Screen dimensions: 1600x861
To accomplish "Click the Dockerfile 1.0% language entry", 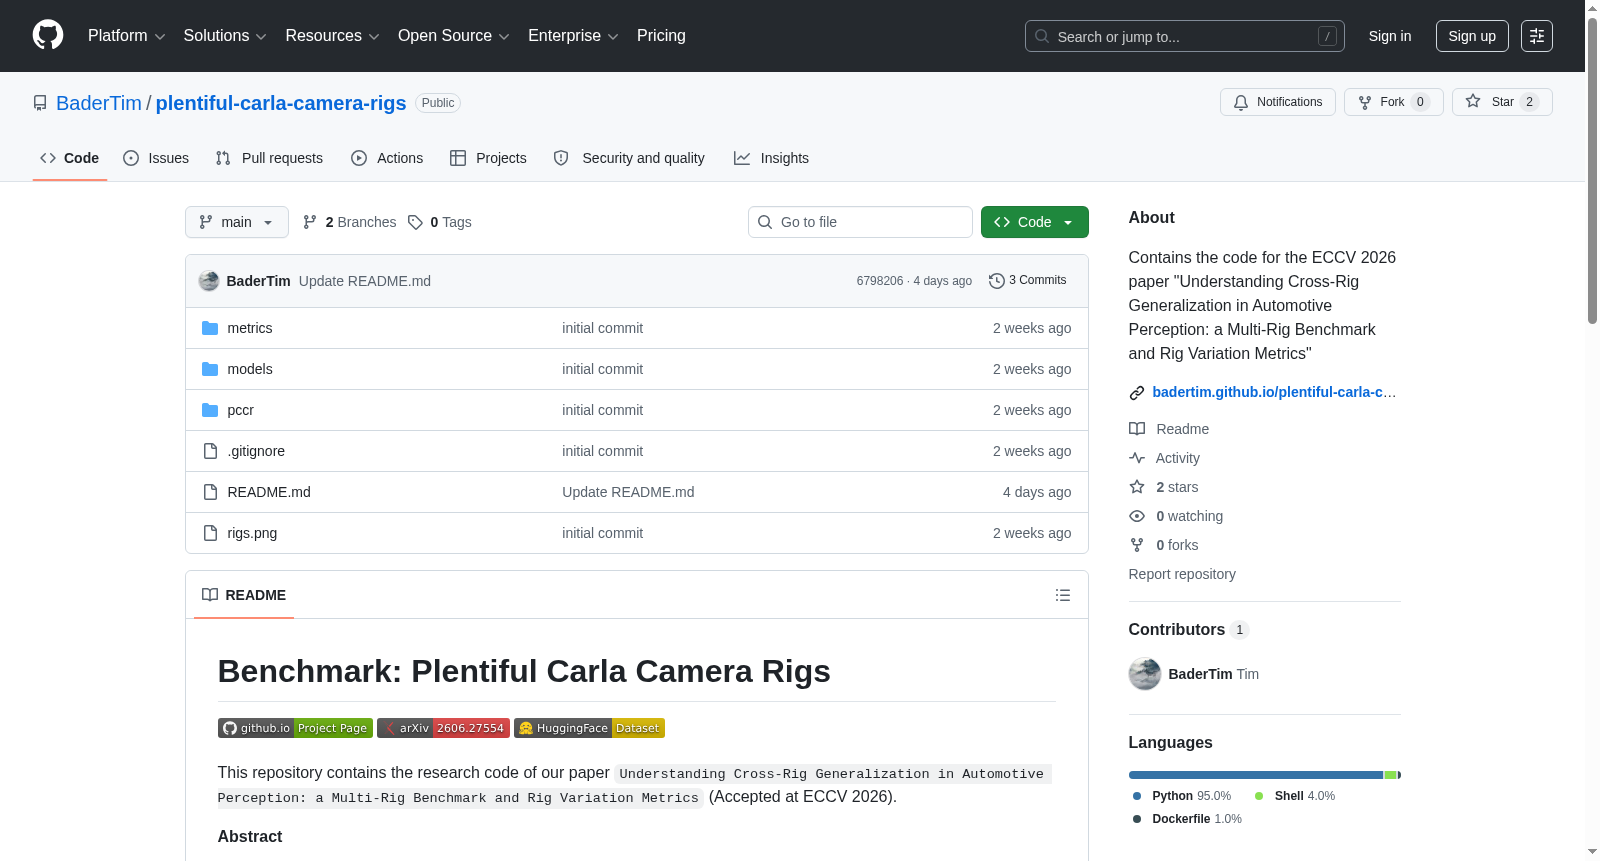I will pyautogui.click(x=1187, y=819).
